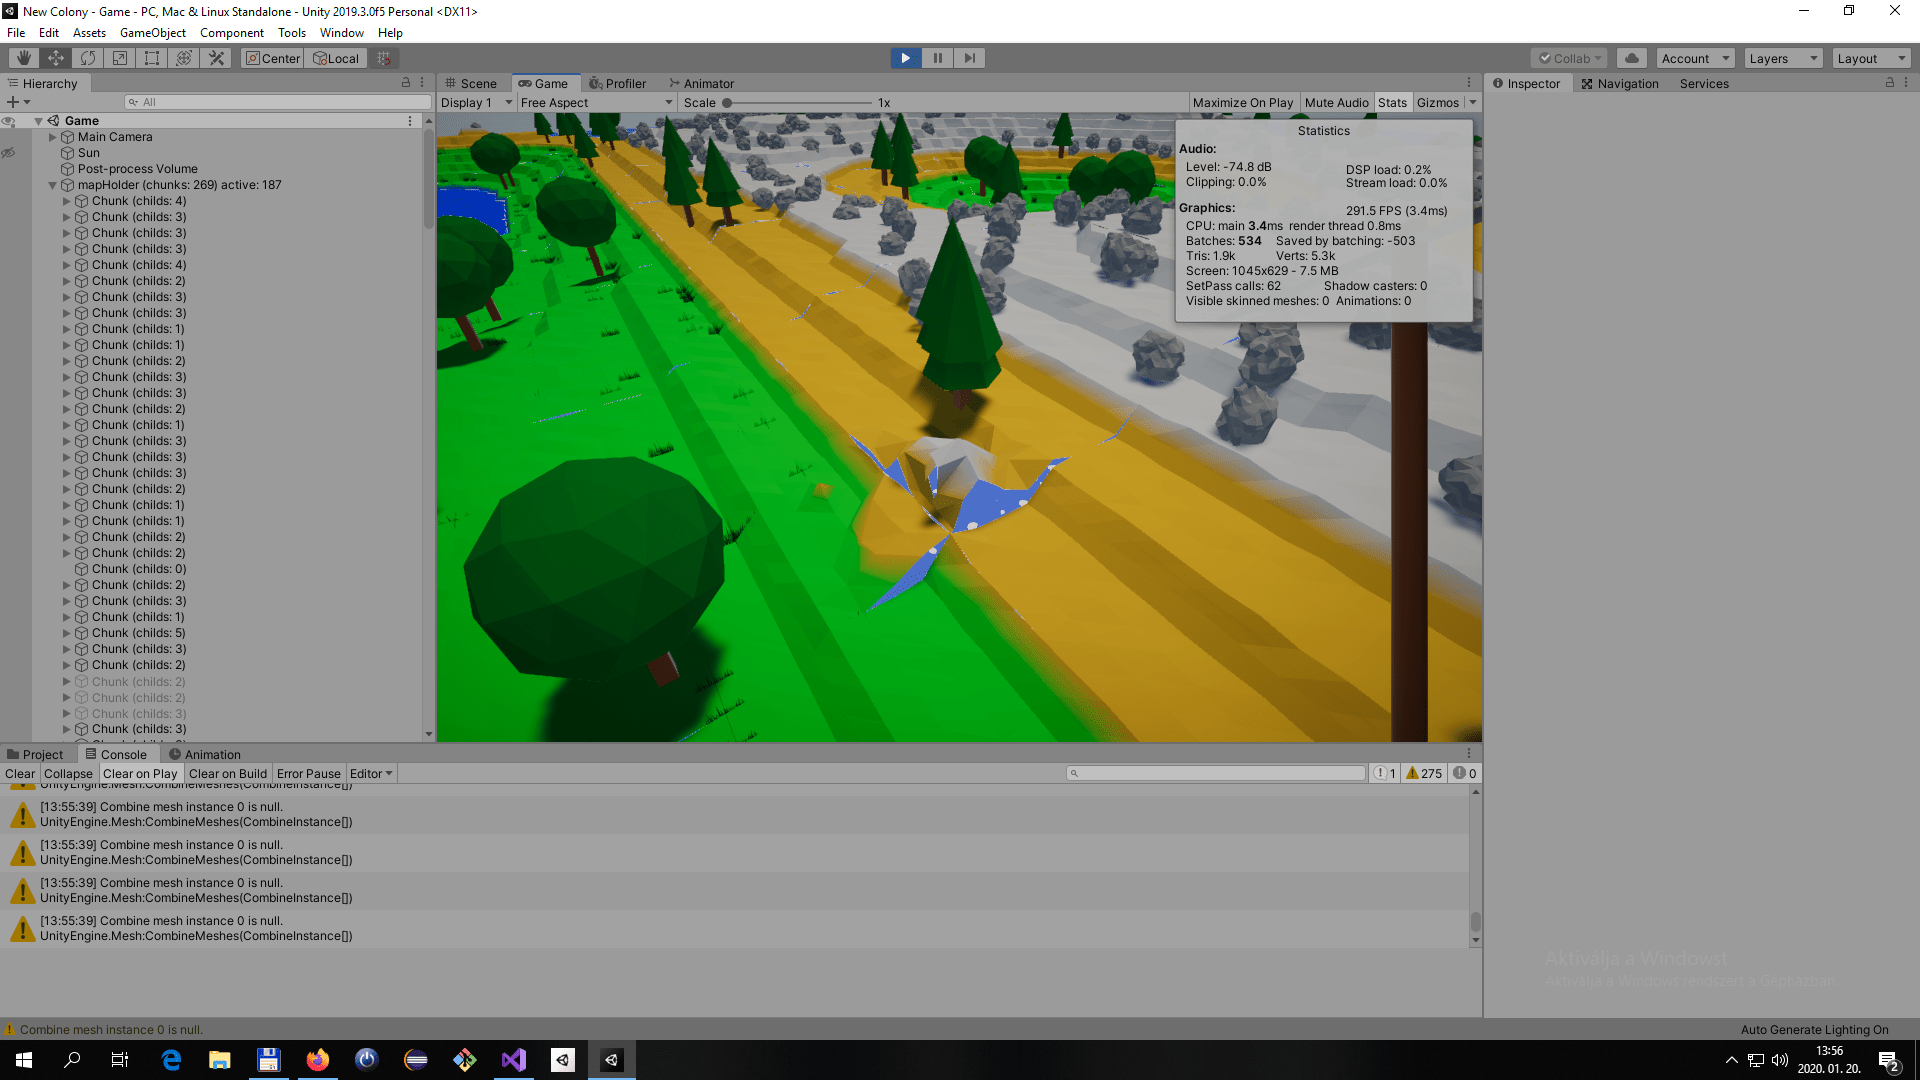Select the Rect transform tool
Viewport: 1920px width, 1080px height.
[x=152, y=58]
